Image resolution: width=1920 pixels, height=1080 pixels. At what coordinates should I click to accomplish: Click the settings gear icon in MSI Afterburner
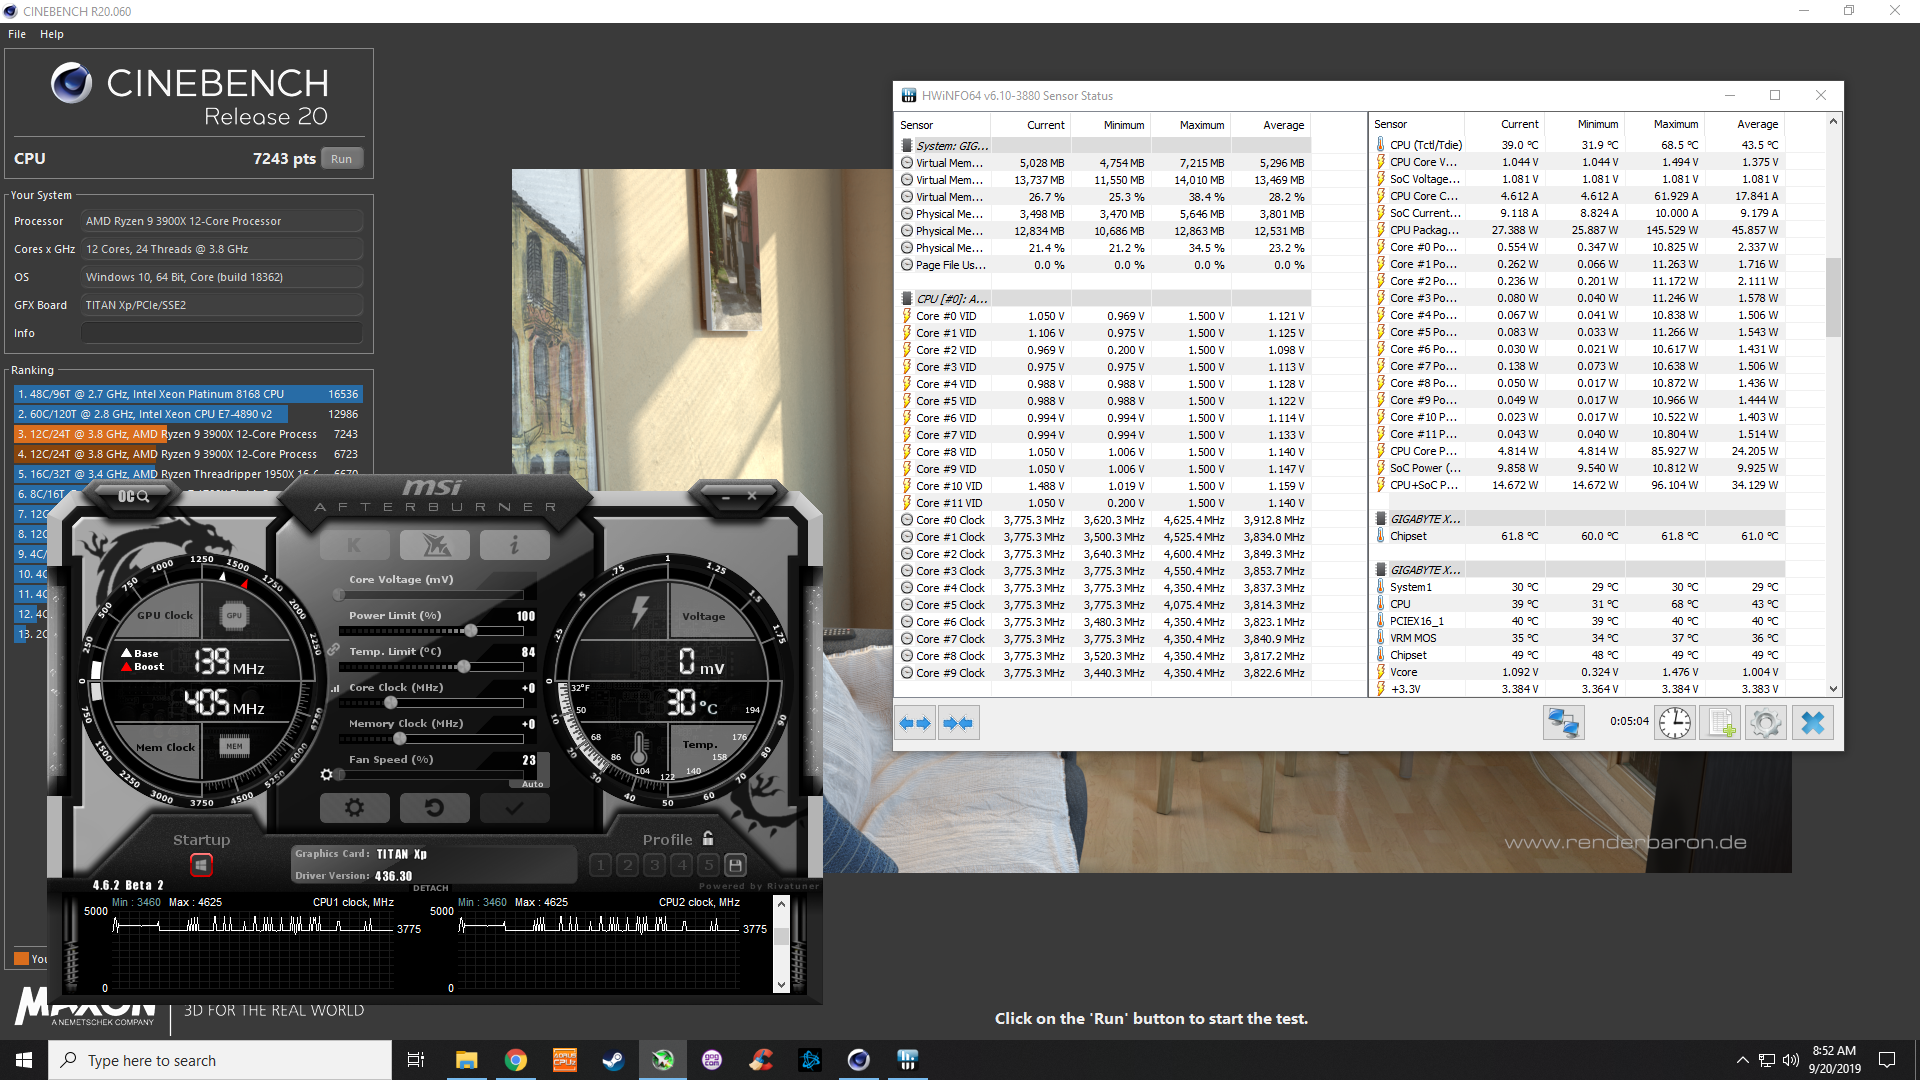coord(355,807)
